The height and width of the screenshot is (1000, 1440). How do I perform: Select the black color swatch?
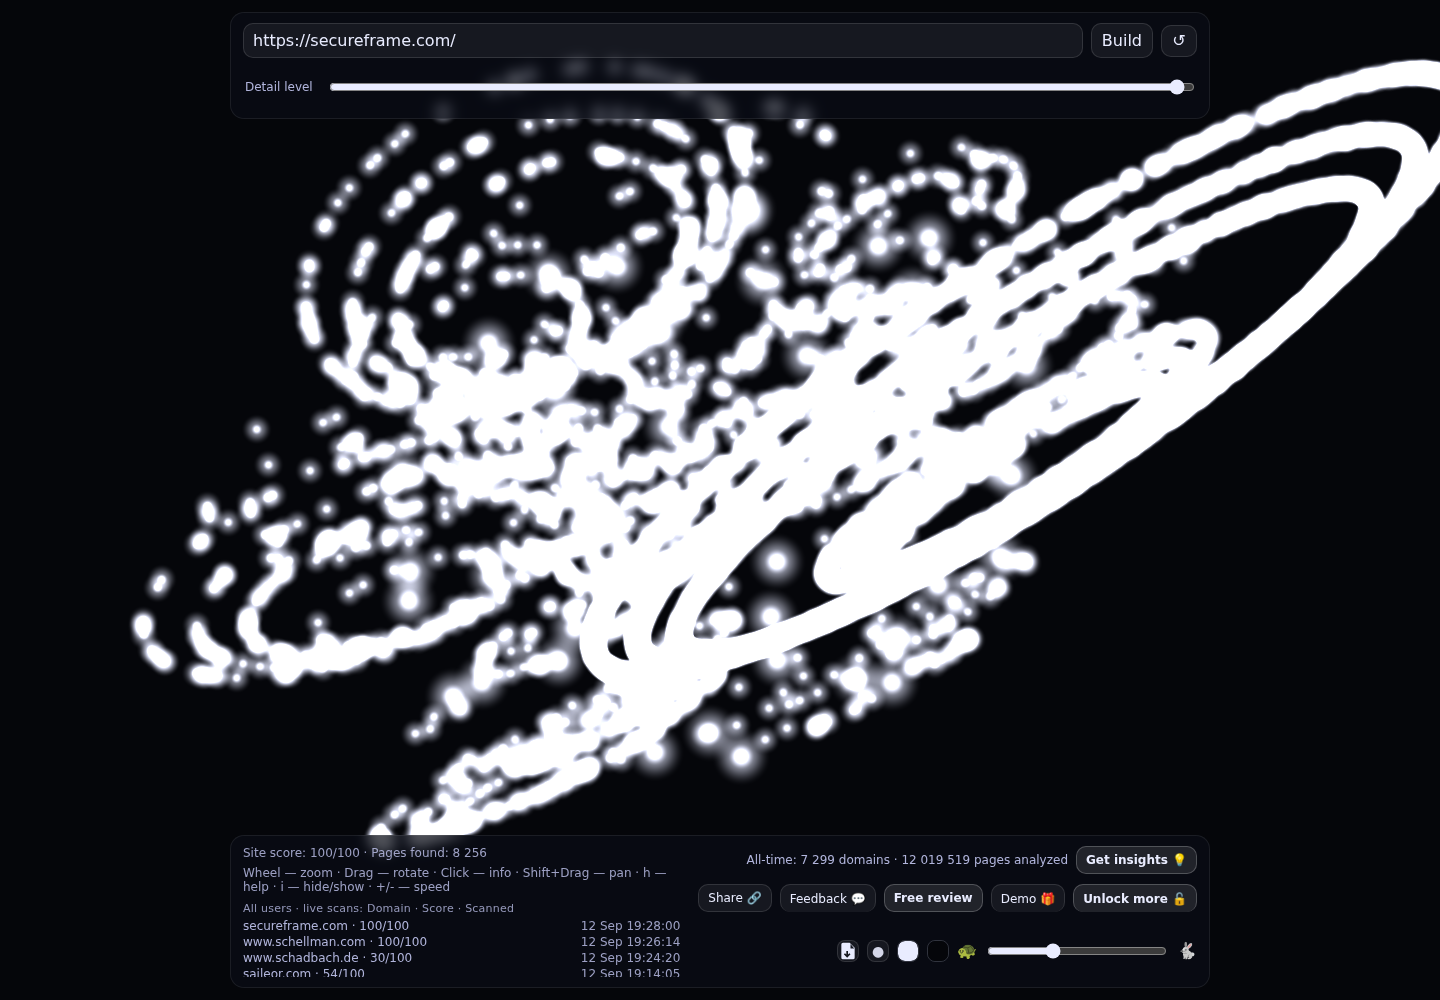pos(938,951)
